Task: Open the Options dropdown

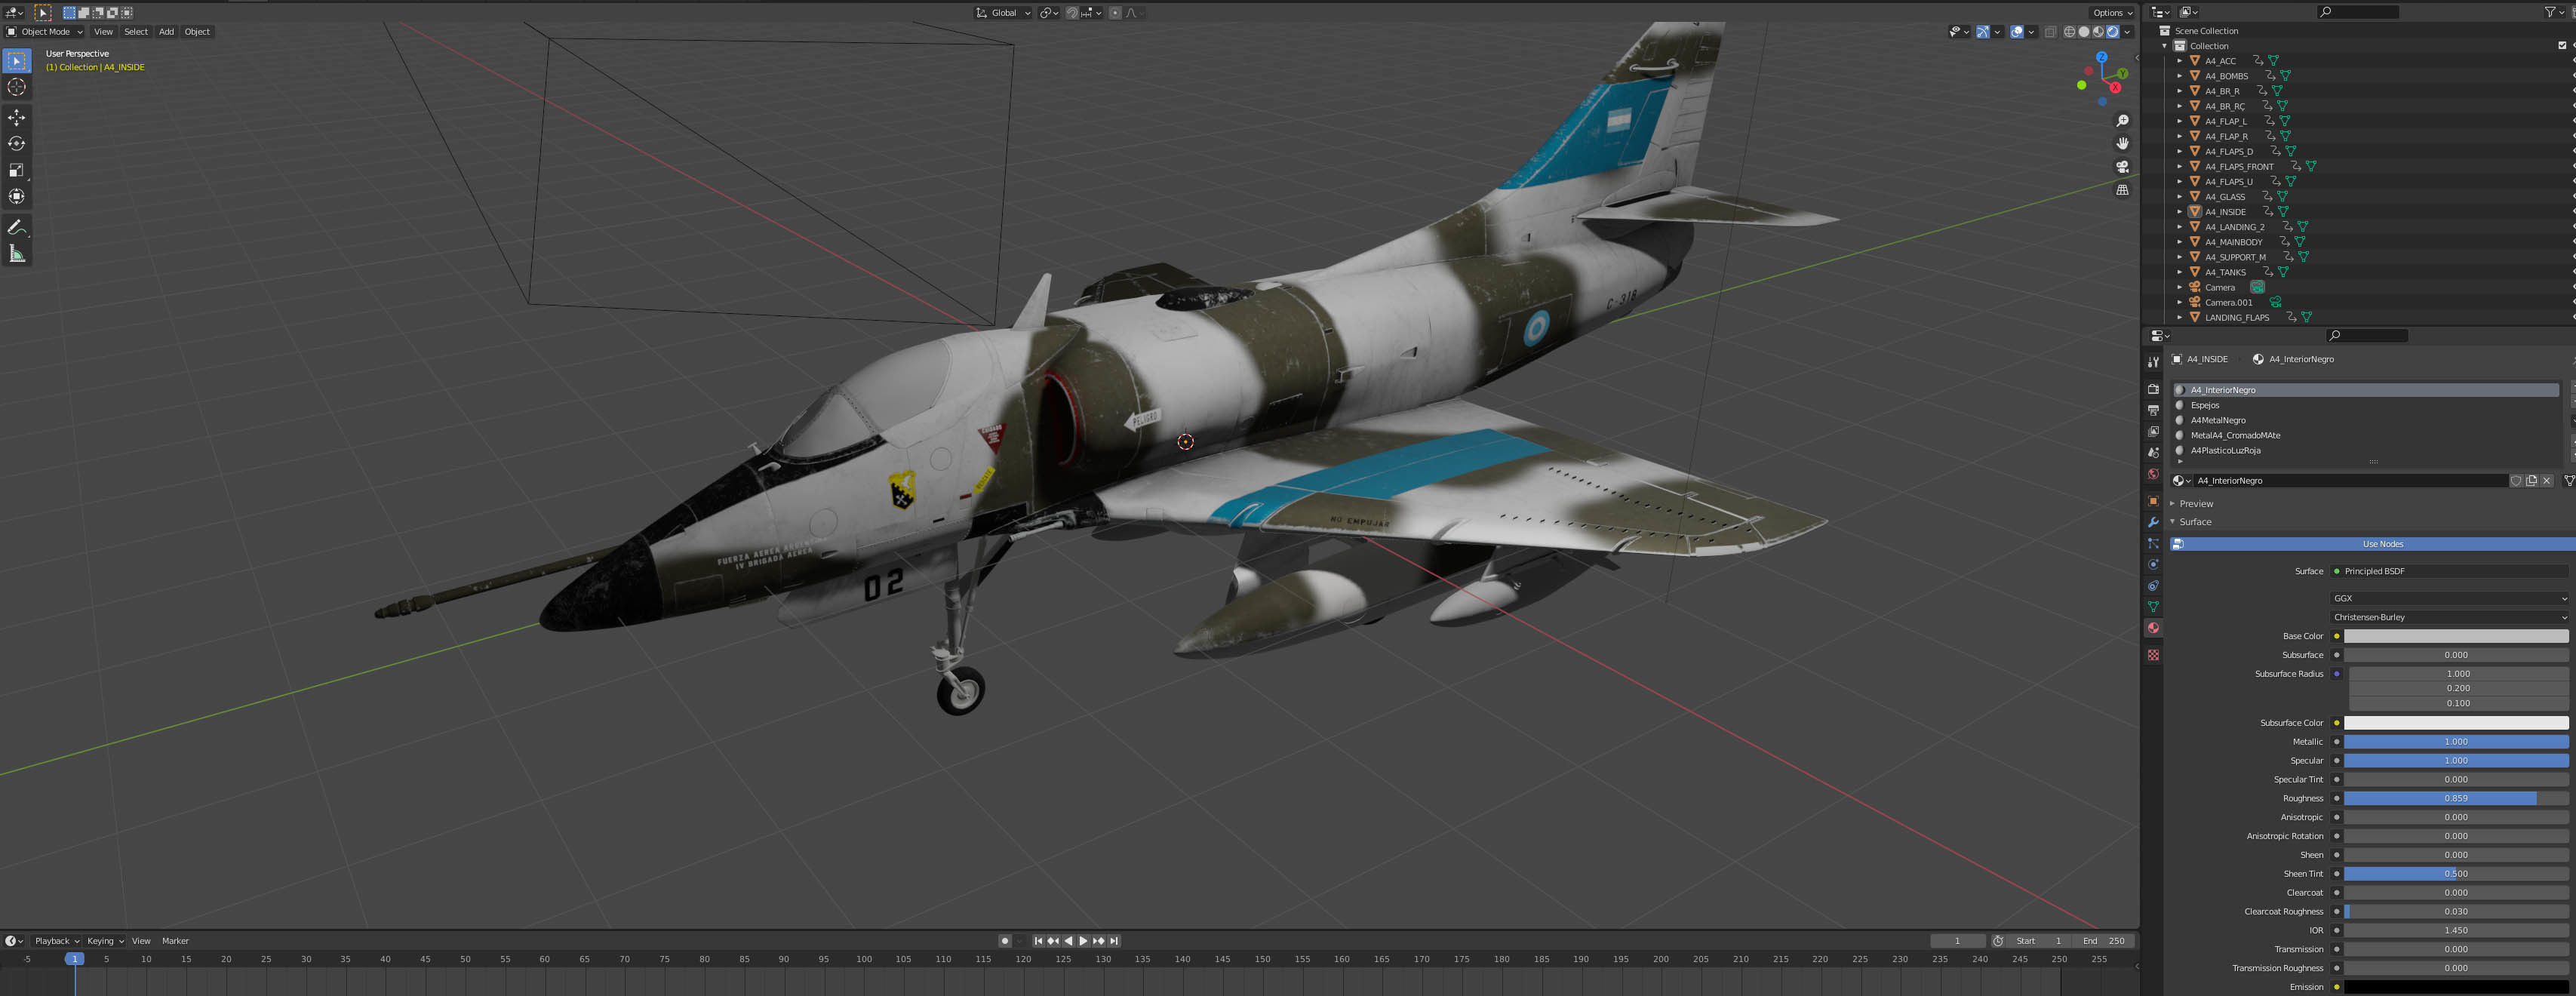Action: 2112,13
